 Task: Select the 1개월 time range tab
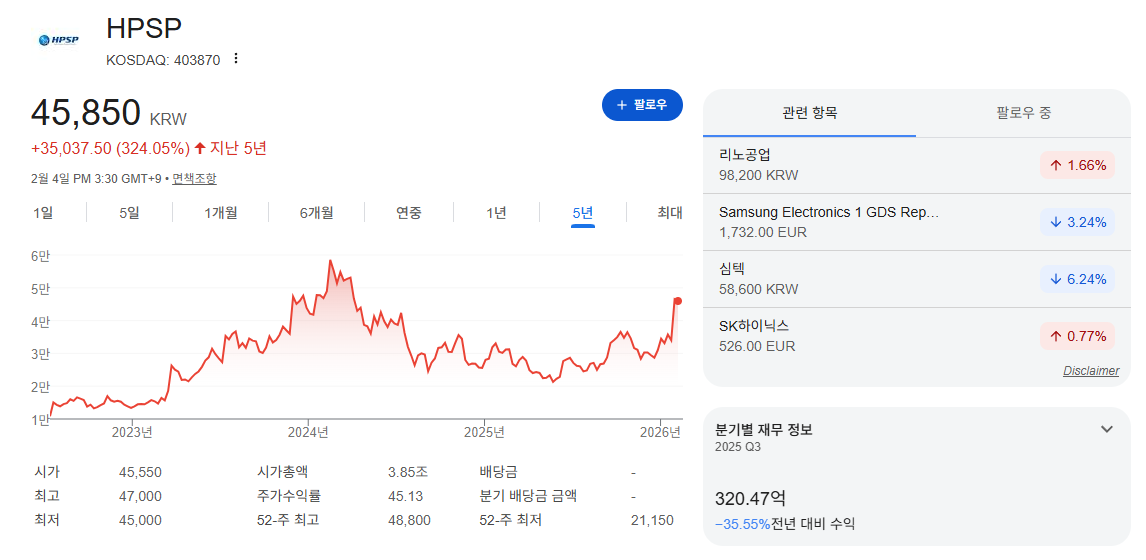(x=221, y=213)
